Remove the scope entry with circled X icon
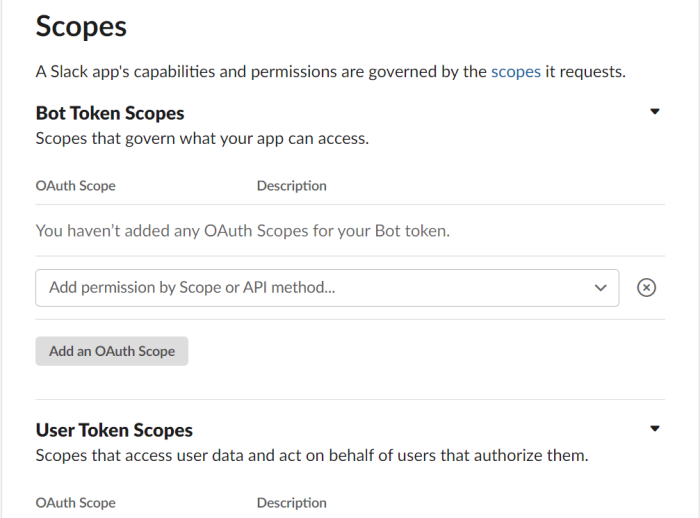The height and width of the screenshot is (518, 700). [x=646, y=288]
